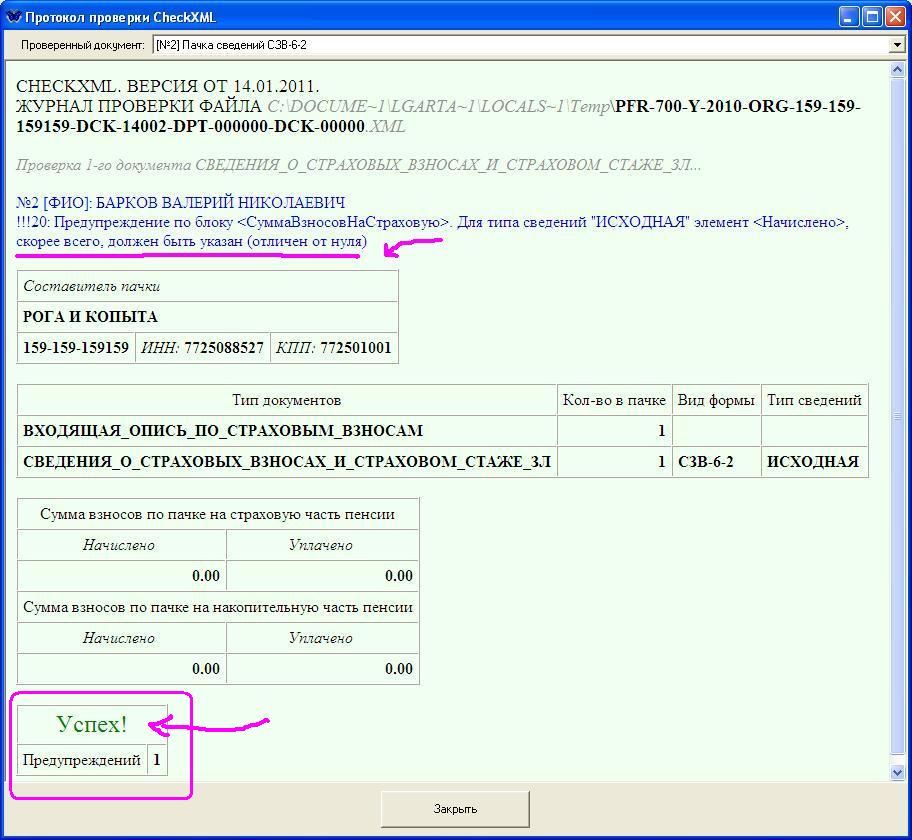Click the 159-159-159159 registration number
This screenshot has width=912, height=840.
[76, 348]
